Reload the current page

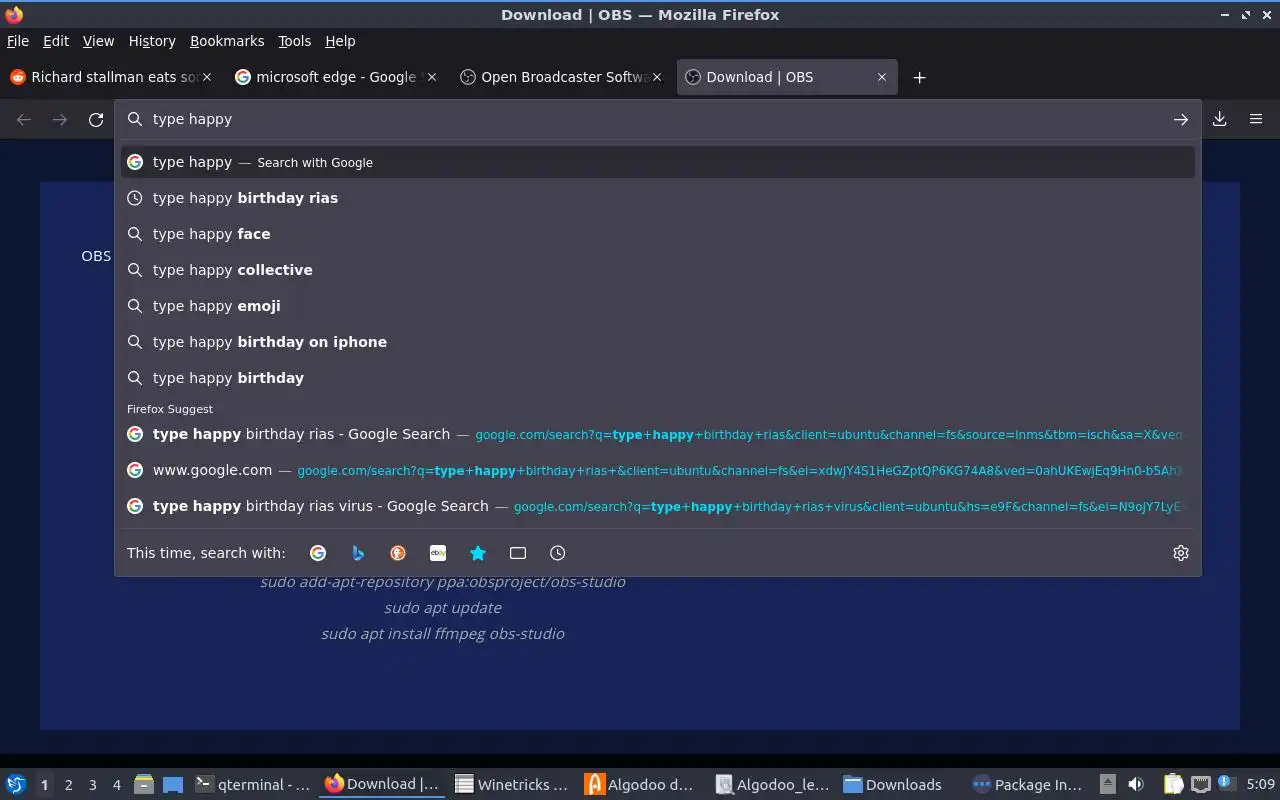(96, 119)
